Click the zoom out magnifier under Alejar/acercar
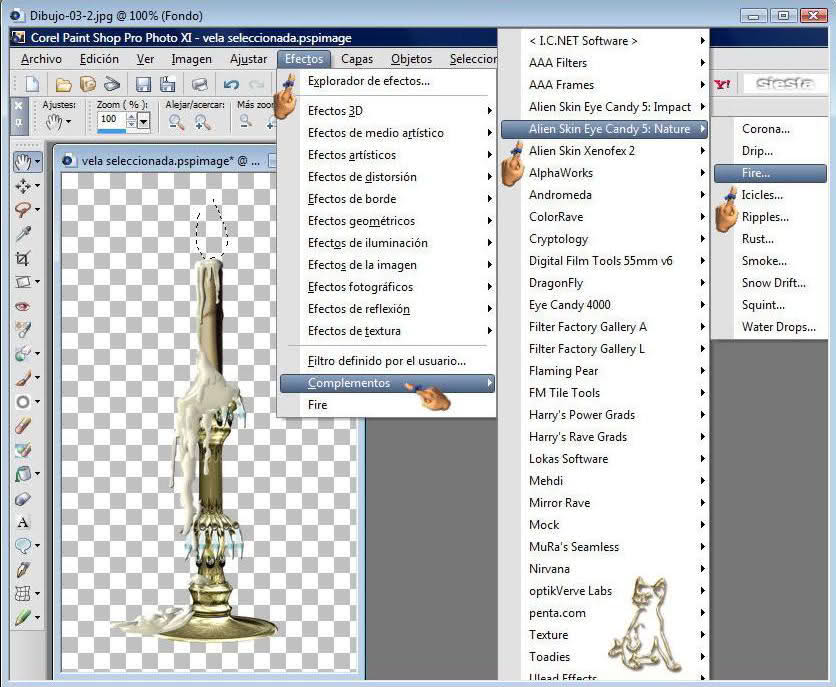The width and height of the screenshot is (836, 687). coord(176,122)
